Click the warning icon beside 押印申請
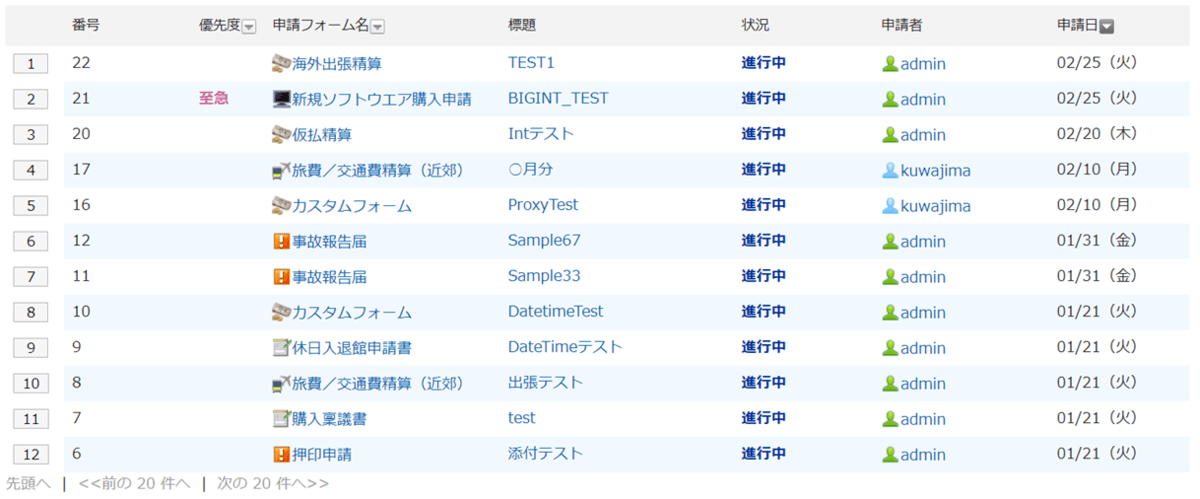Screen dimensions: 1200x499 click(281, 454)
